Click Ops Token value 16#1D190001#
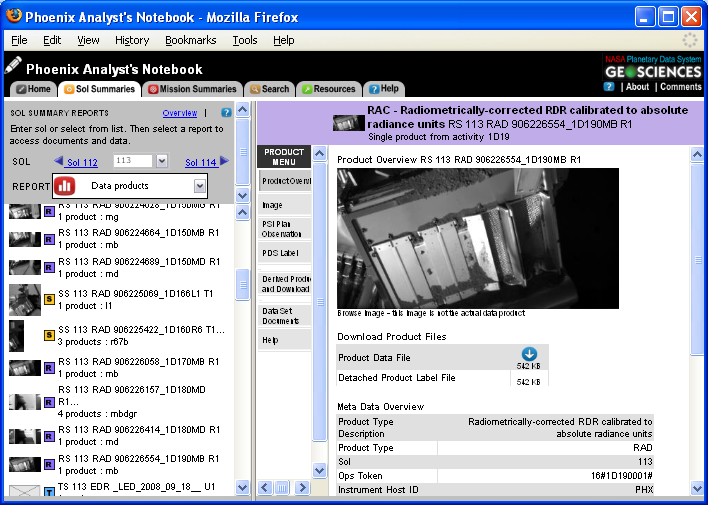Viewport: 708px width, 505px height. [x=621, y=475]
